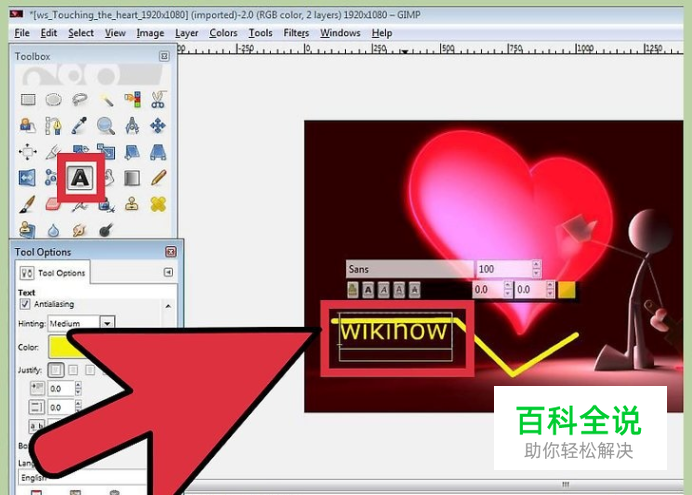The height and width of the screenshot is (495, 692).
Task: Select the Foreground Select tool
Action: tap(28, 126)
